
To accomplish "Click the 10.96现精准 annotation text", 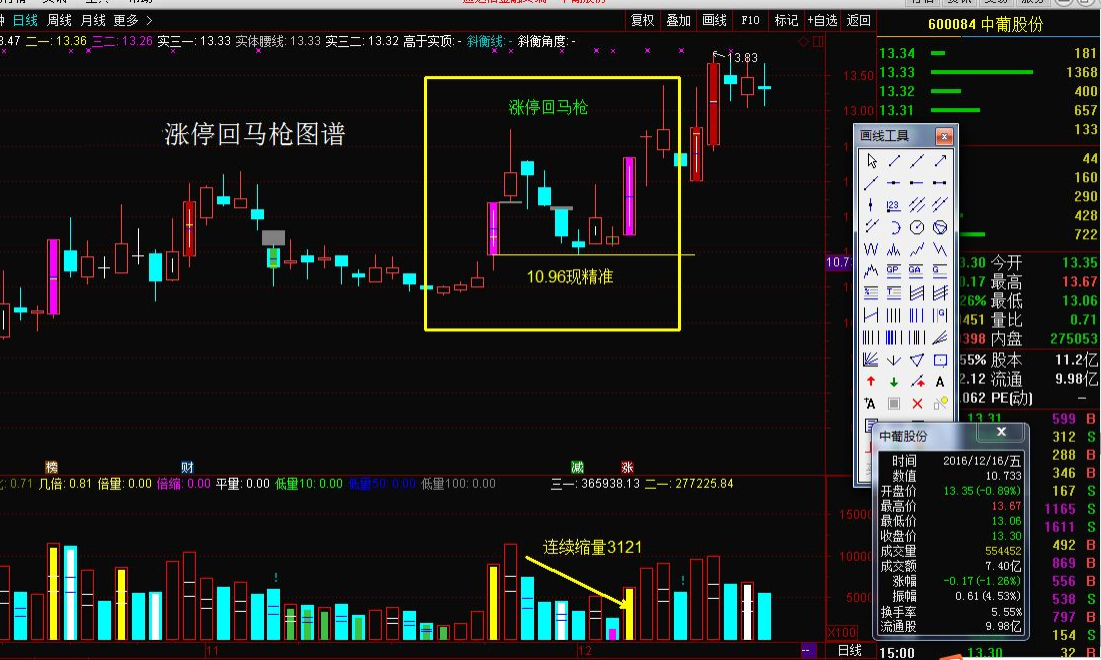I will coord(569,277).
